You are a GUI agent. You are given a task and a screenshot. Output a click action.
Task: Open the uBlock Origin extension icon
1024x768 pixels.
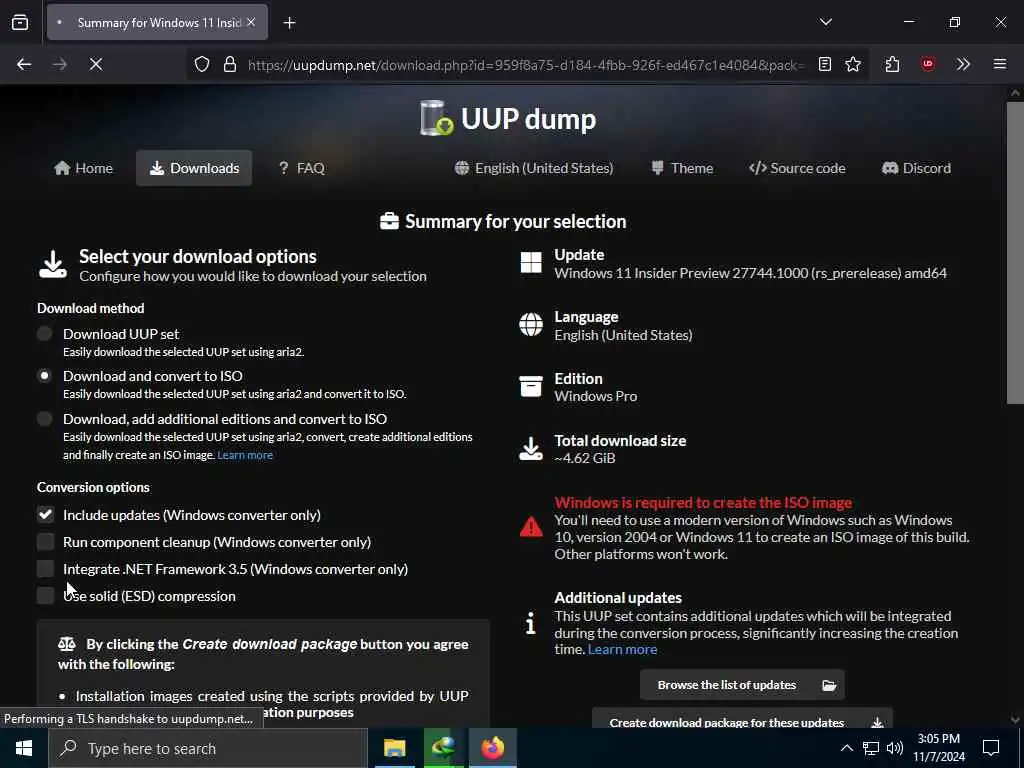pos(927,64)
